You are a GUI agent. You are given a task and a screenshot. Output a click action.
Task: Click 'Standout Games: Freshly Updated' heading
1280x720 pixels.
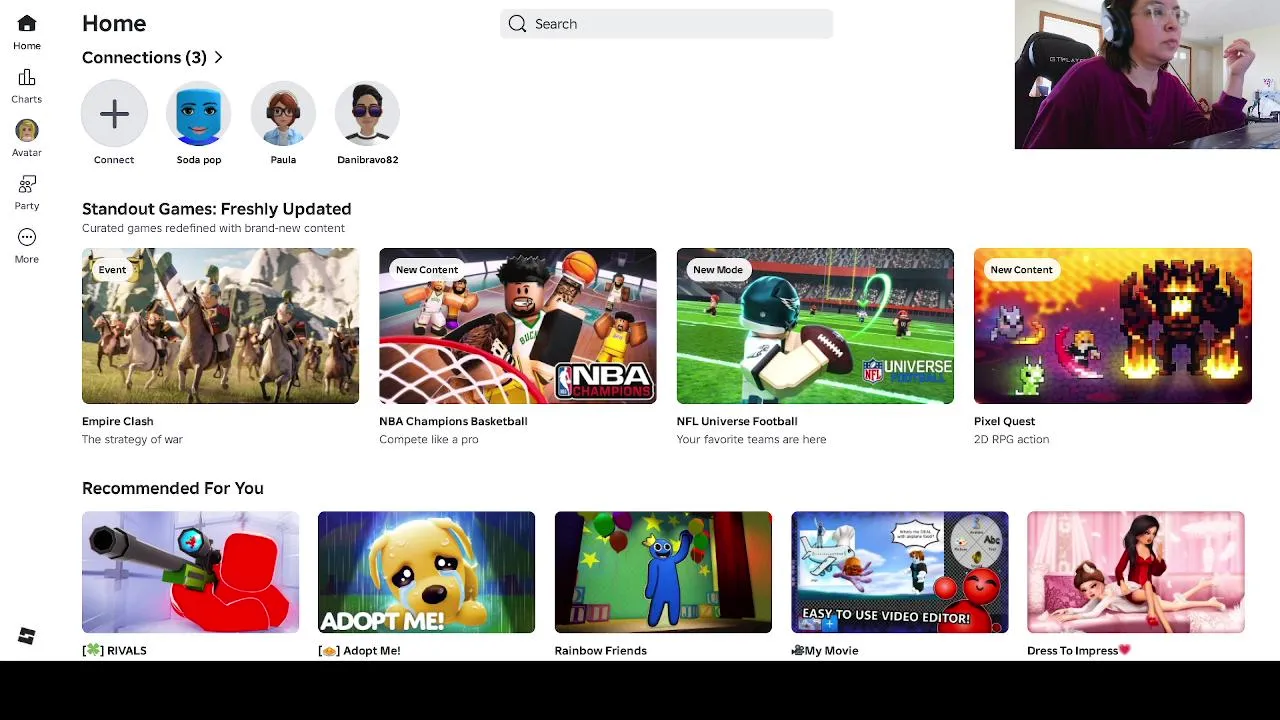[217, 209]
